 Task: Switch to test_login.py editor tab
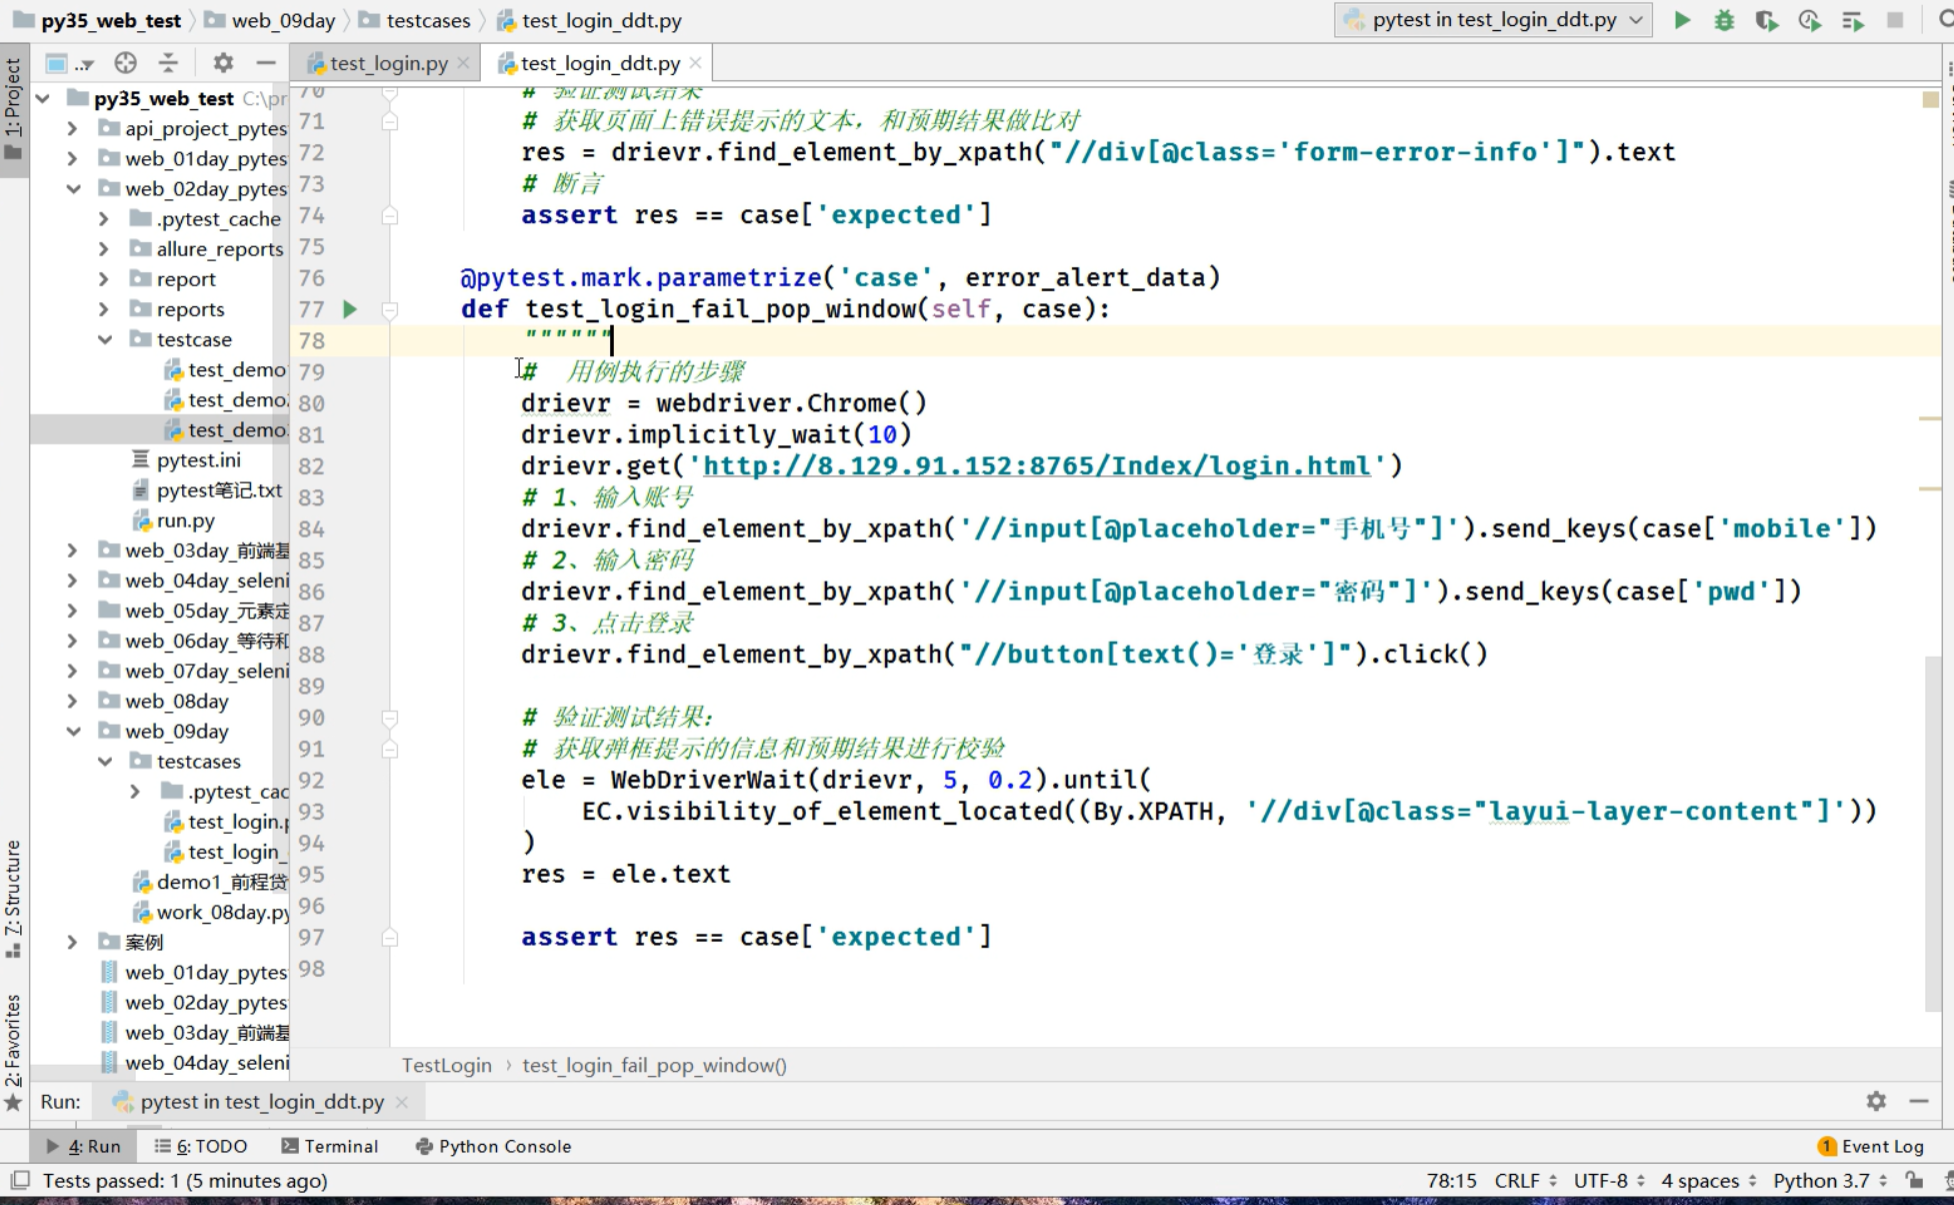coord(388,63)
